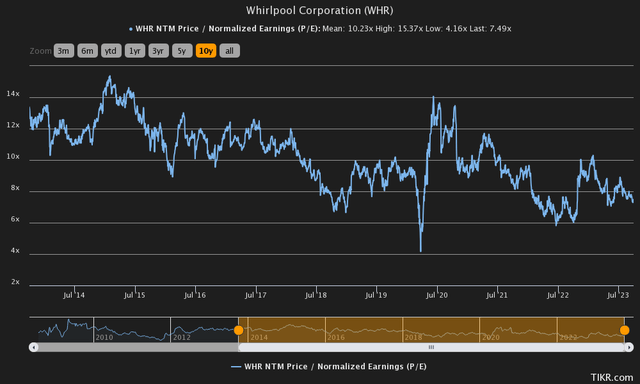Click the 14x y-axis label

(x=13, y=94)
